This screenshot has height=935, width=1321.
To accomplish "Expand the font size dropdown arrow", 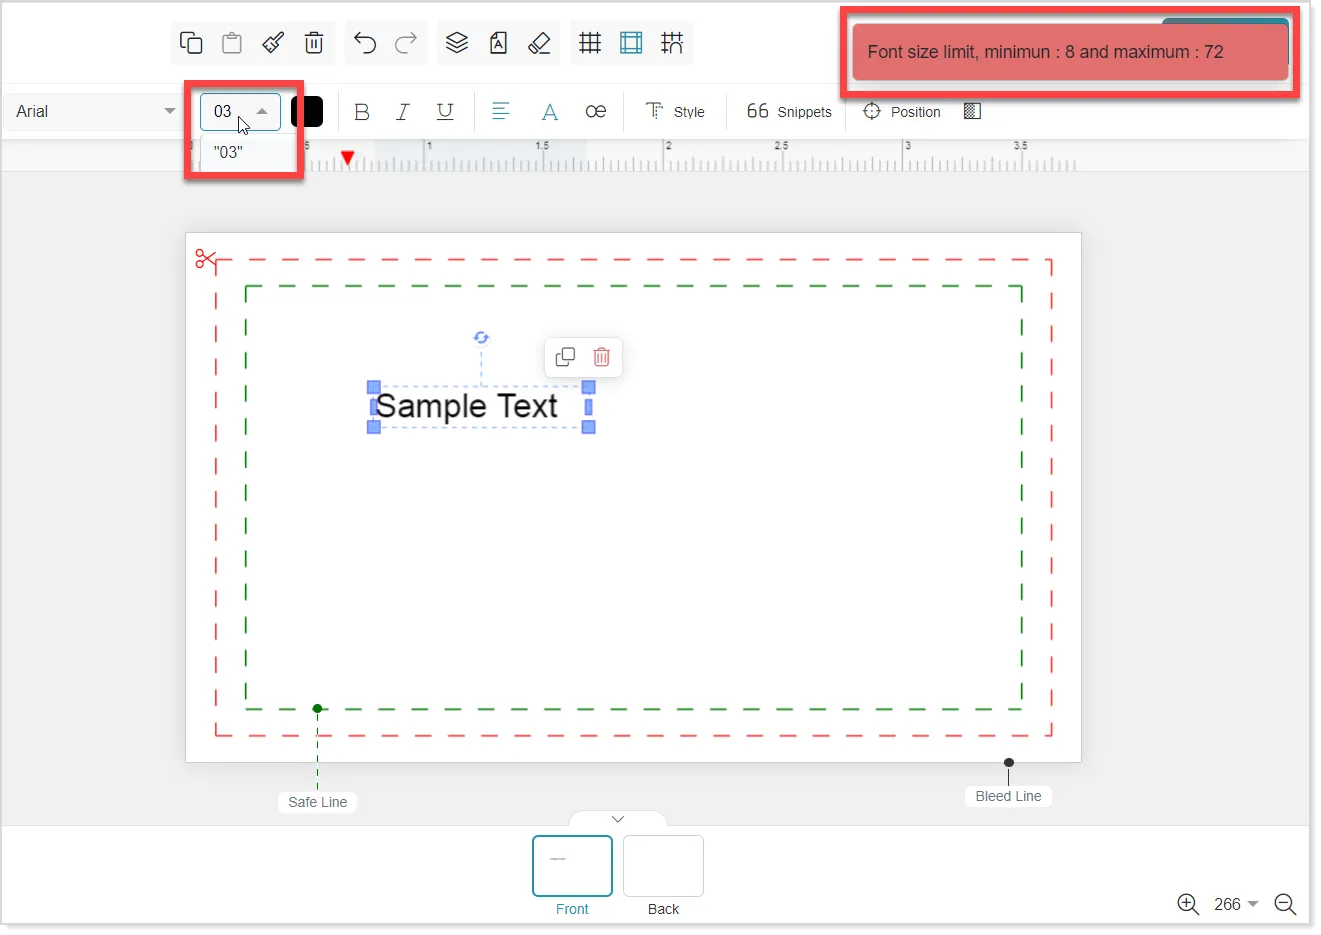I will pyautogui.click(x=262, y=112).
